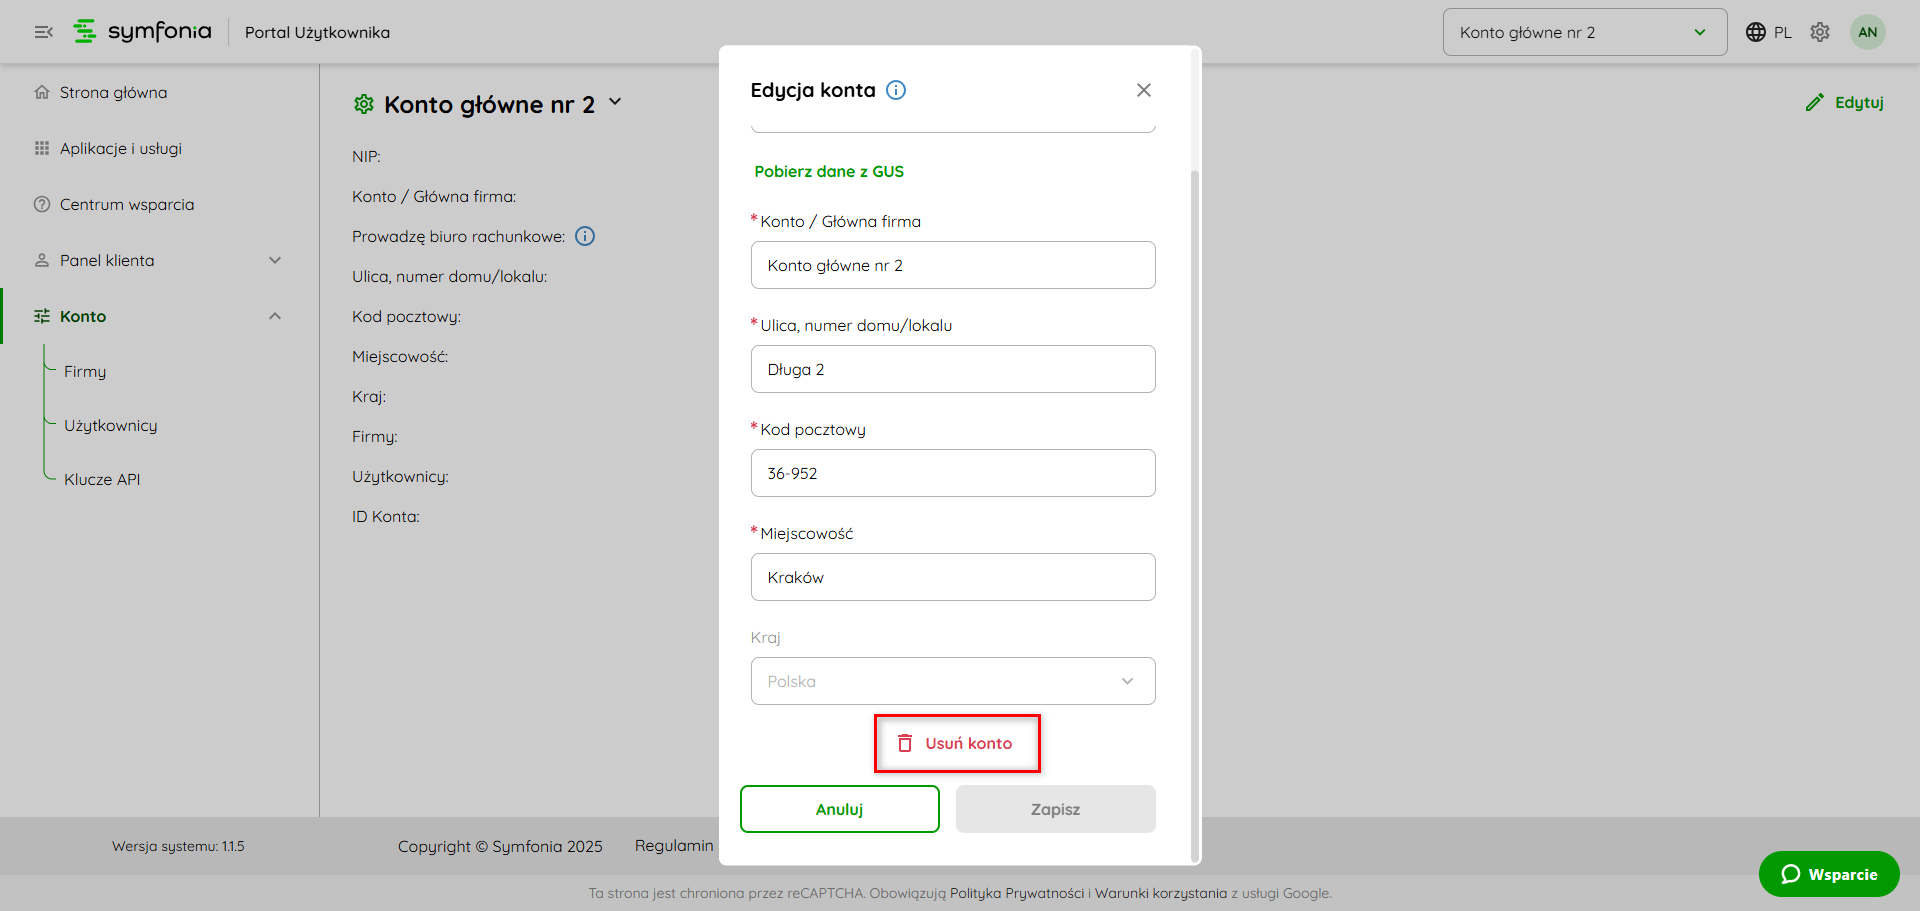This screenshot has width=1920, height=911.
Task: Open the AN user avatar menu
Action: click(1867, 32)
